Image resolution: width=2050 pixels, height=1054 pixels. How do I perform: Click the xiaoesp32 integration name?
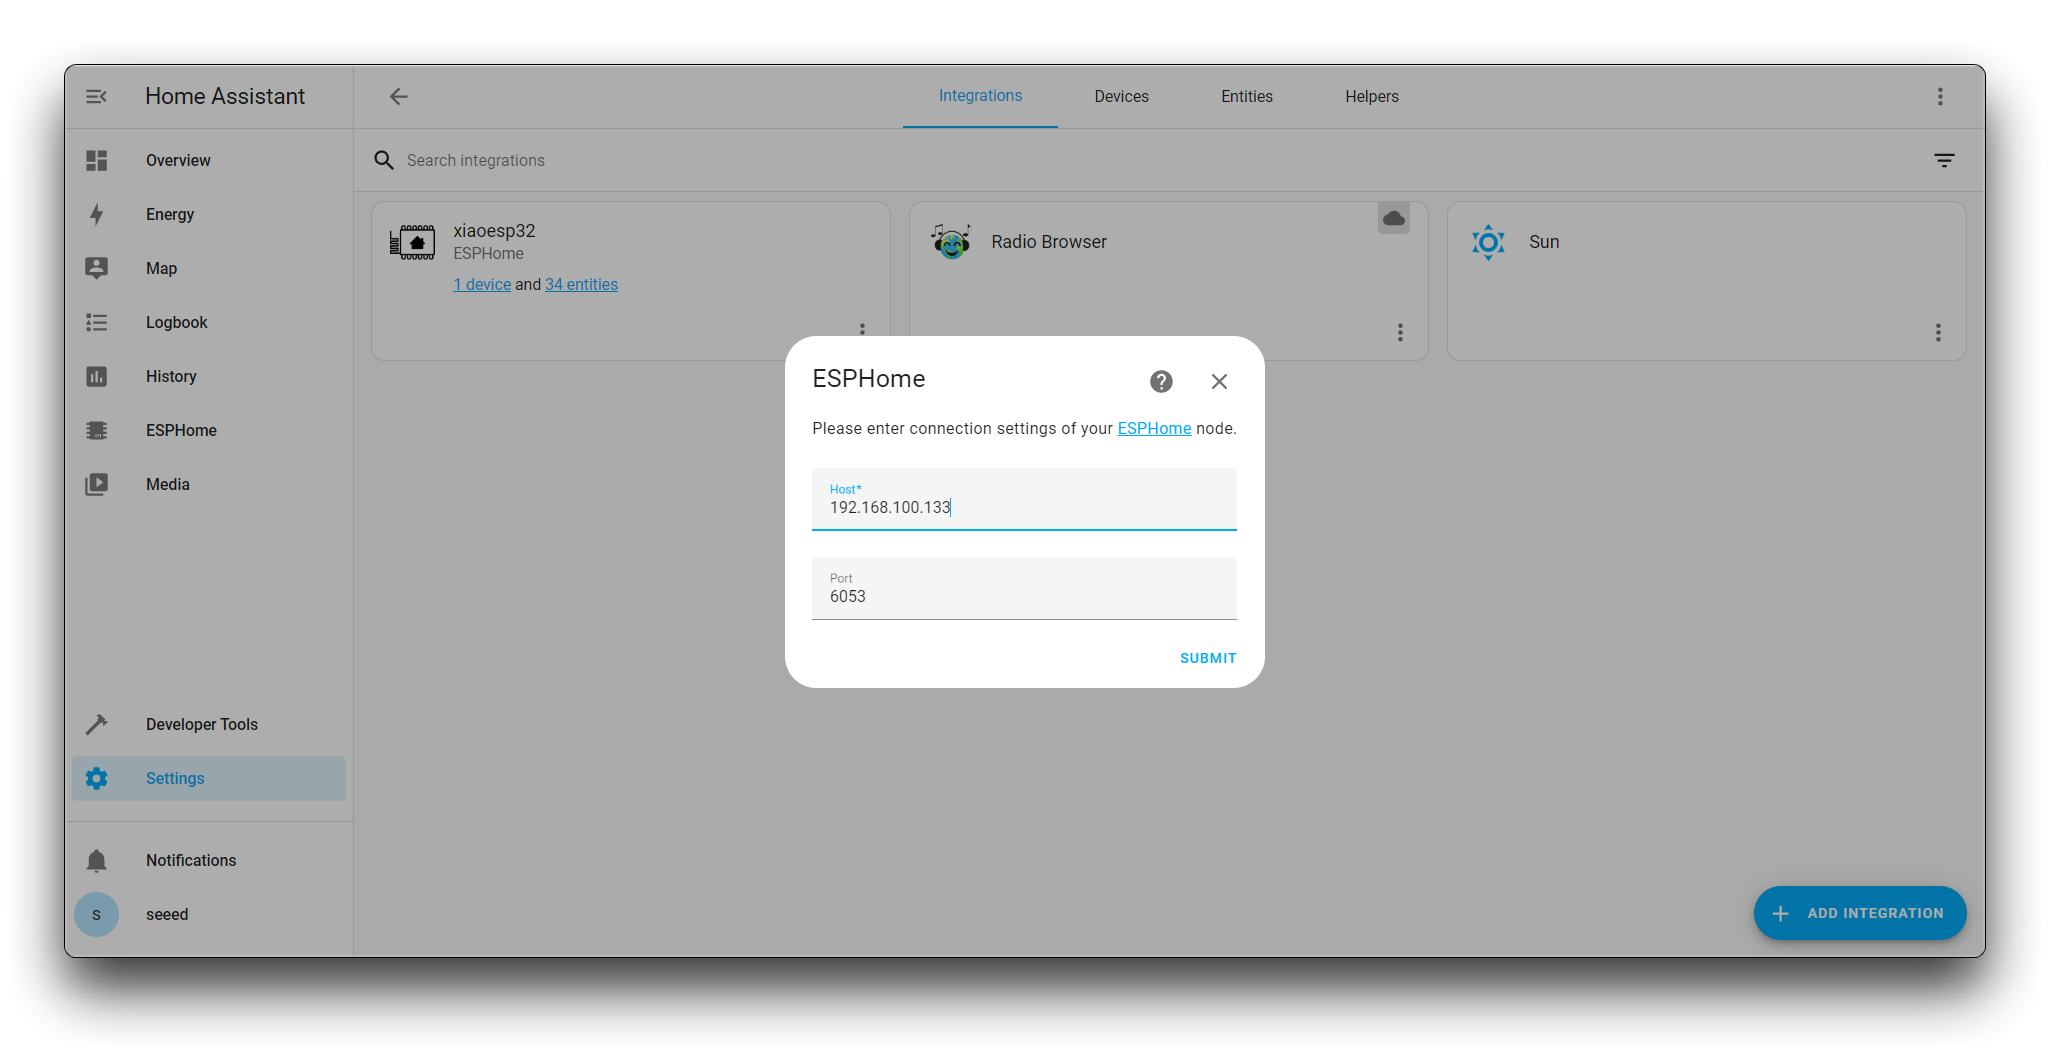click(494, 230)
